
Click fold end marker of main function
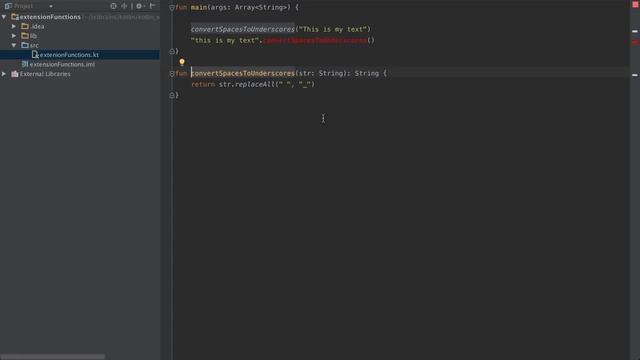172,51
